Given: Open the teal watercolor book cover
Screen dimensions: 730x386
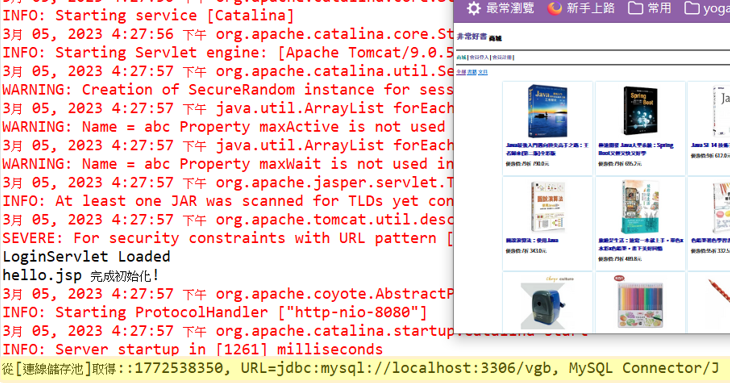Looking at the screenshot, I should pyautogui.click(x=640, y=207).
